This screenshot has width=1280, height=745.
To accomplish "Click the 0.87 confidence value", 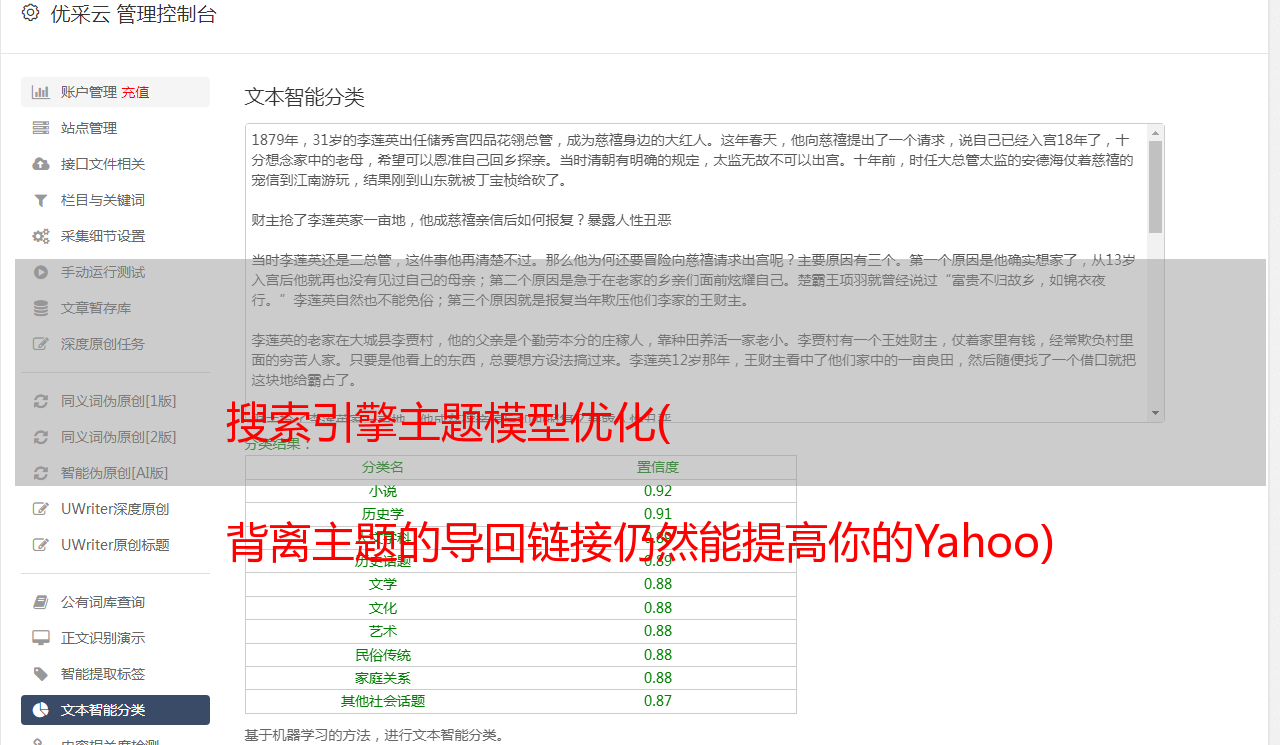I will coord(658,701).
